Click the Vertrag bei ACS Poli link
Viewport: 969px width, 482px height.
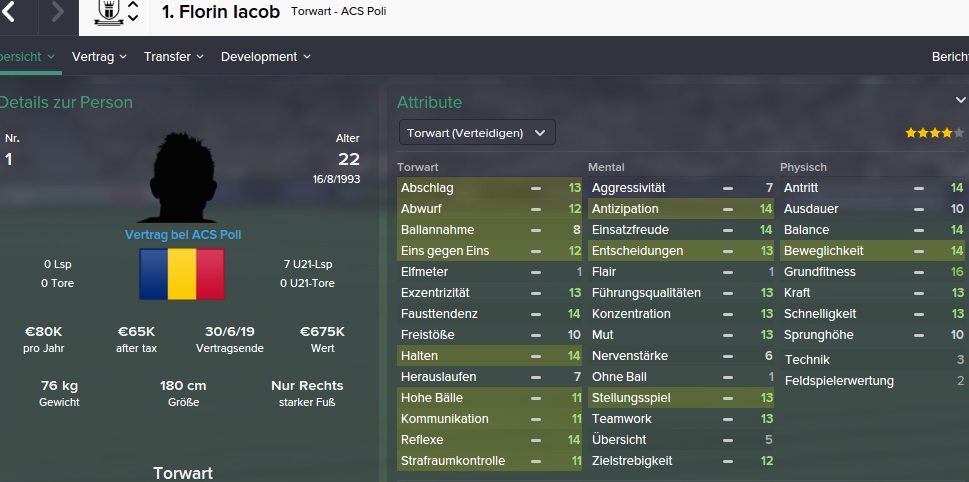[x=182, y=234]
